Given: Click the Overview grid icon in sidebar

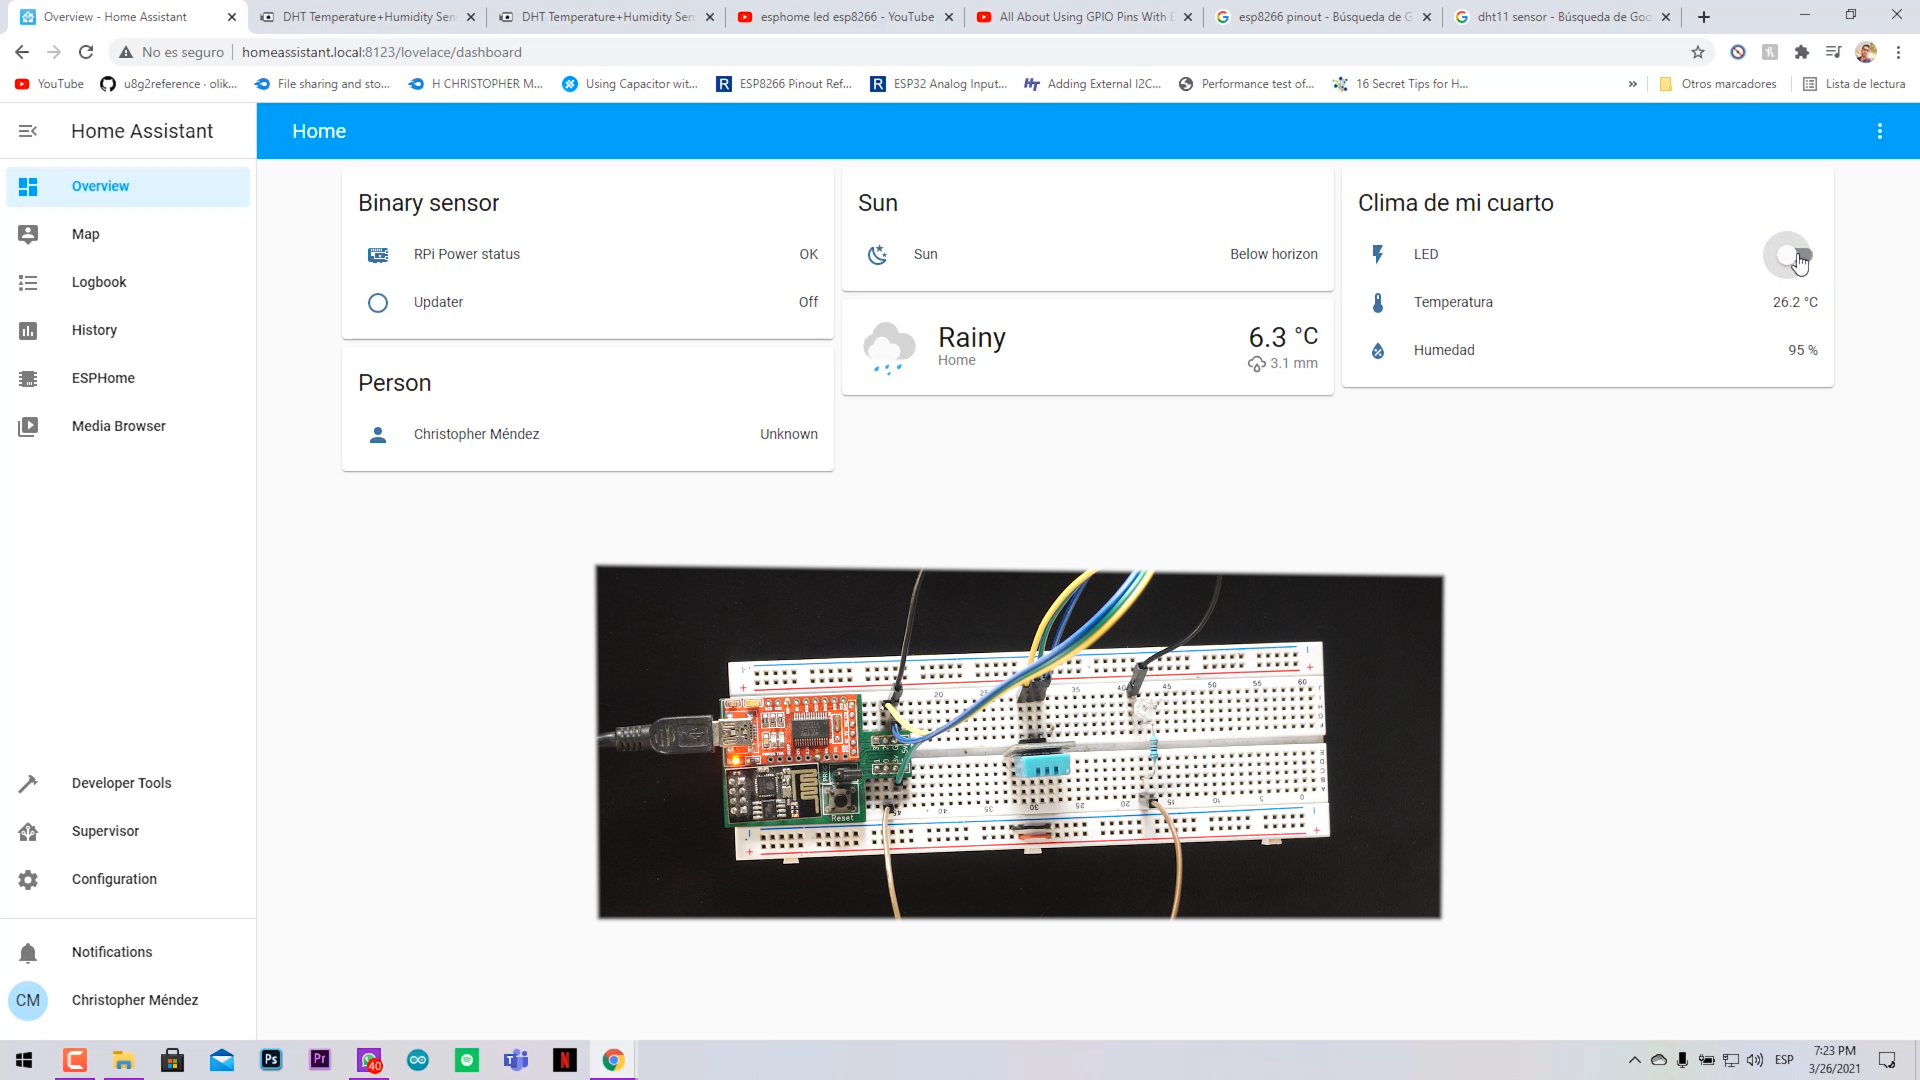Looking at the screenshot, I should (x=28, y=186).
